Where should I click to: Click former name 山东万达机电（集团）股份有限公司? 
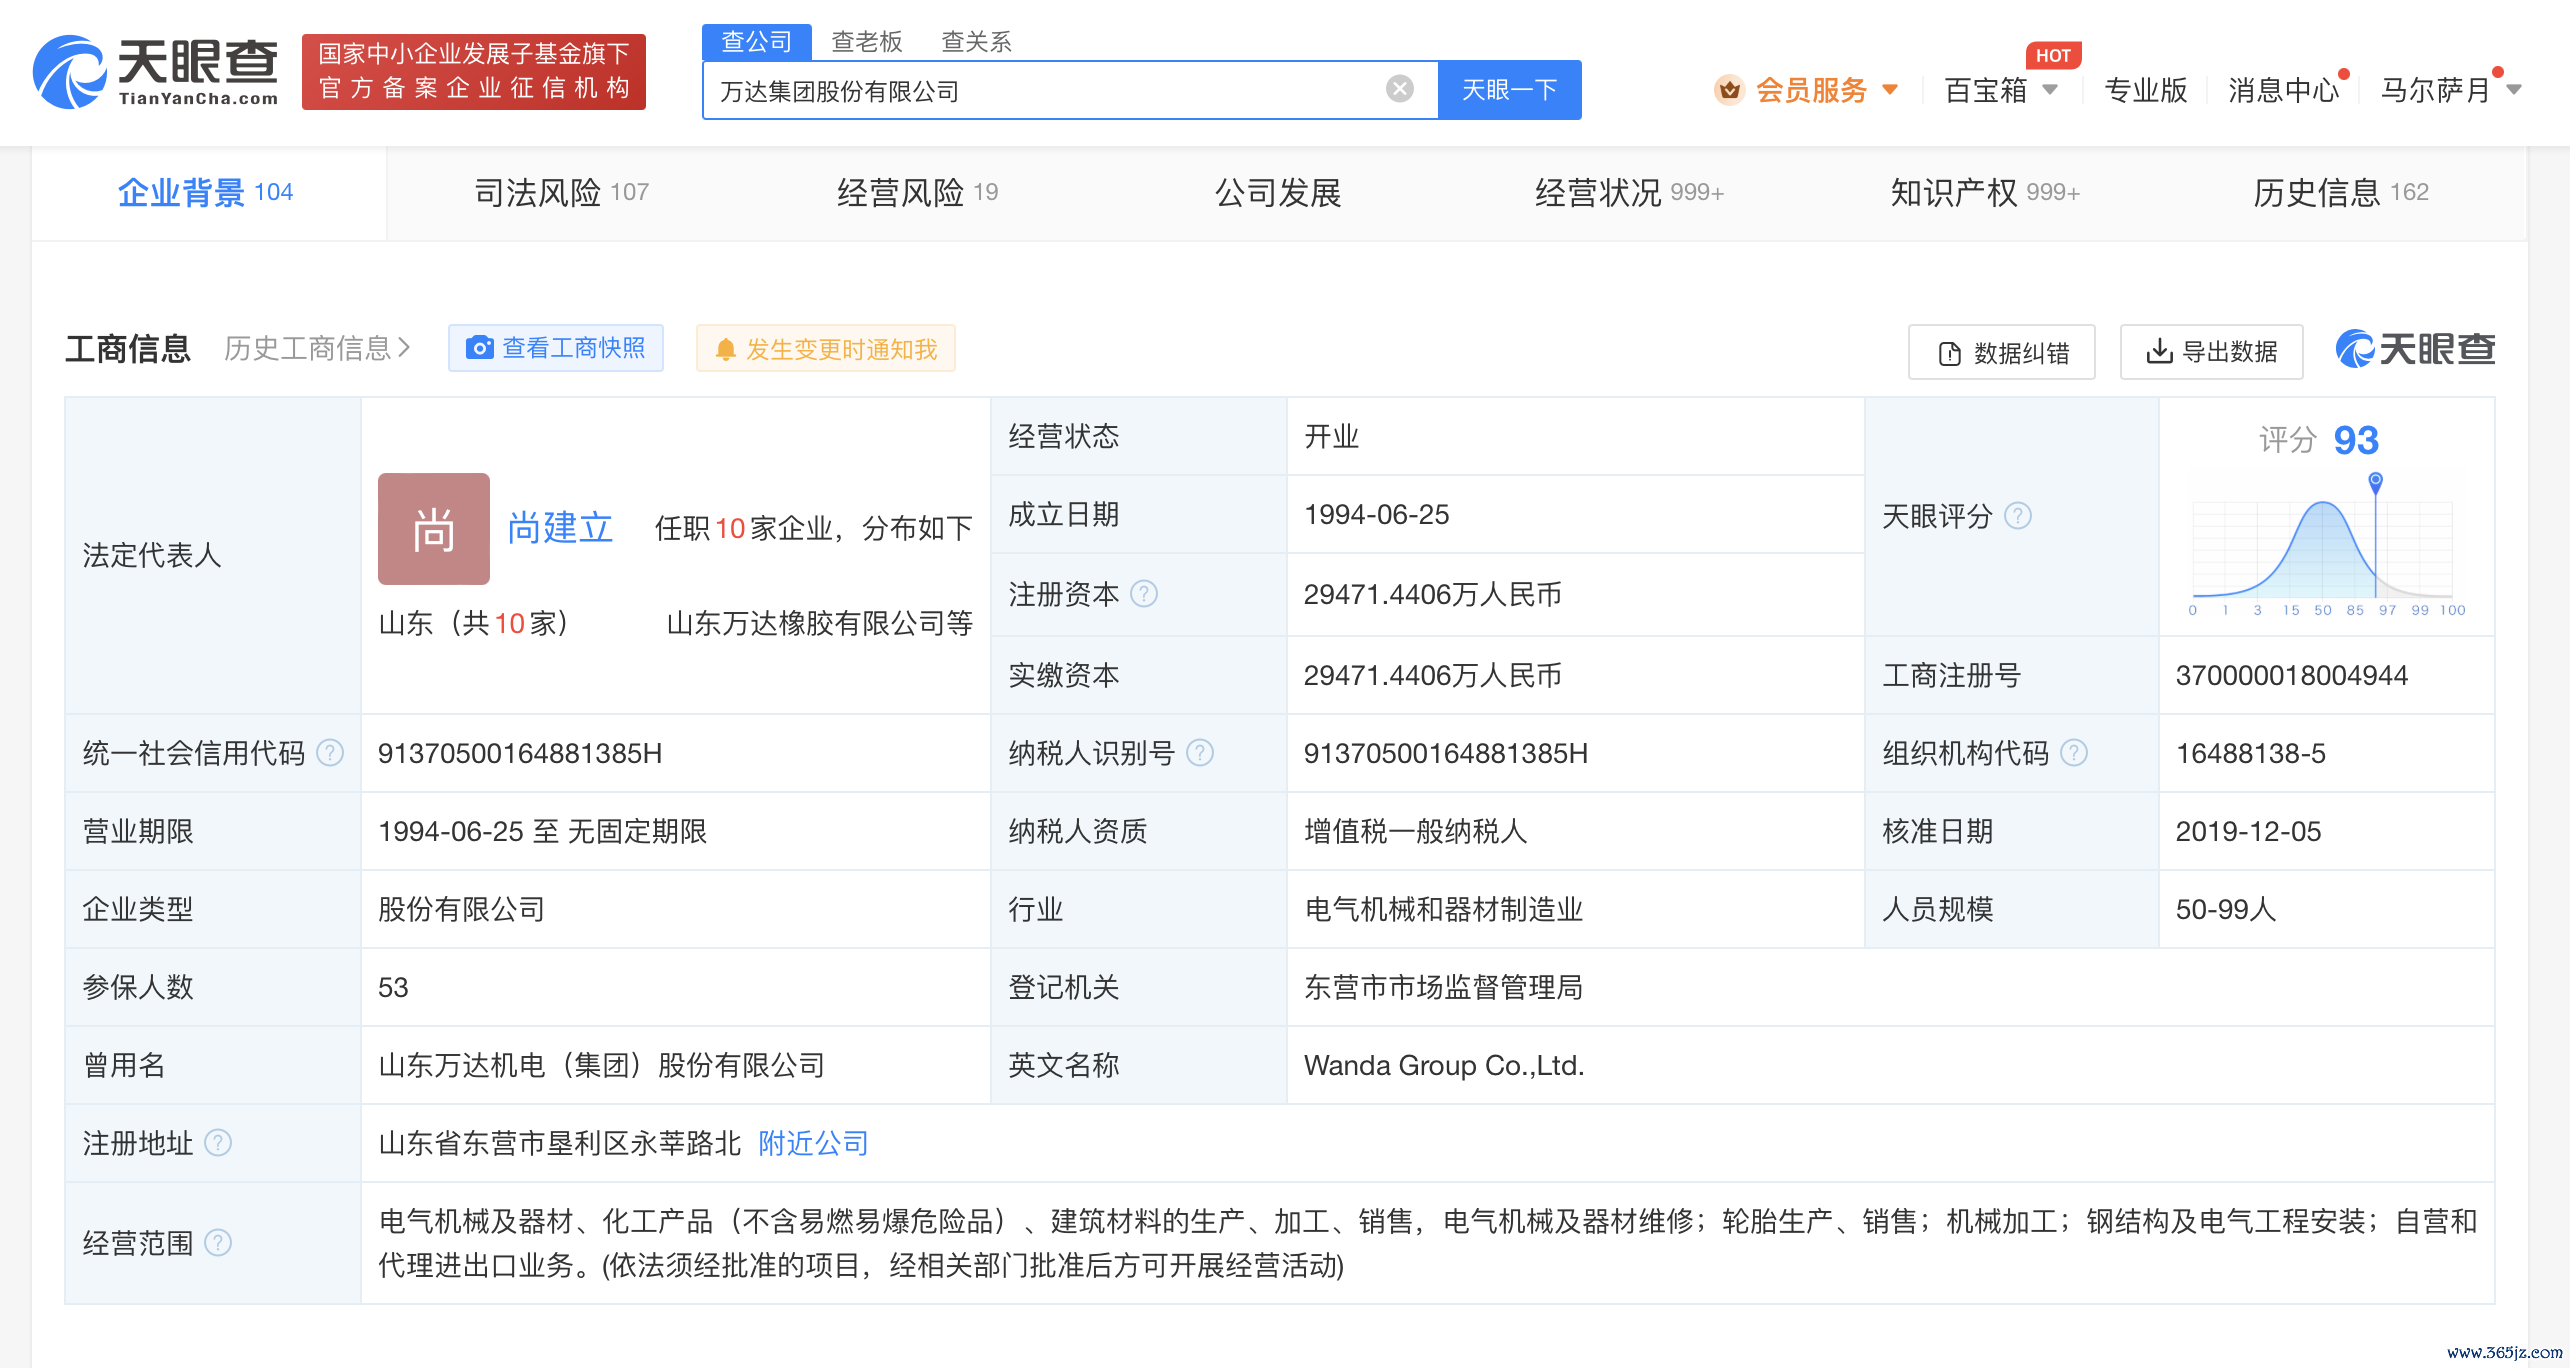point(602,1065)
